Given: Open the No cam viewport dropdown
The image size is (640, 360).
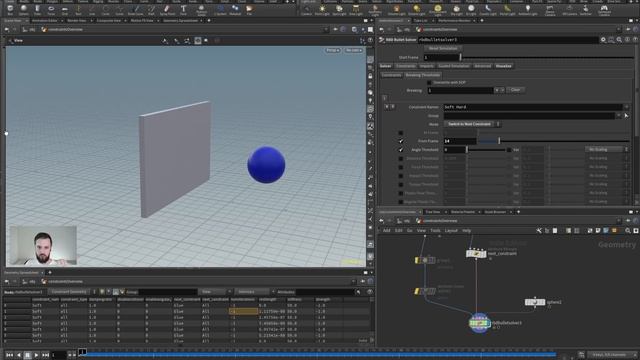Looking at the screenshot, I should click(x=353, y=50).
